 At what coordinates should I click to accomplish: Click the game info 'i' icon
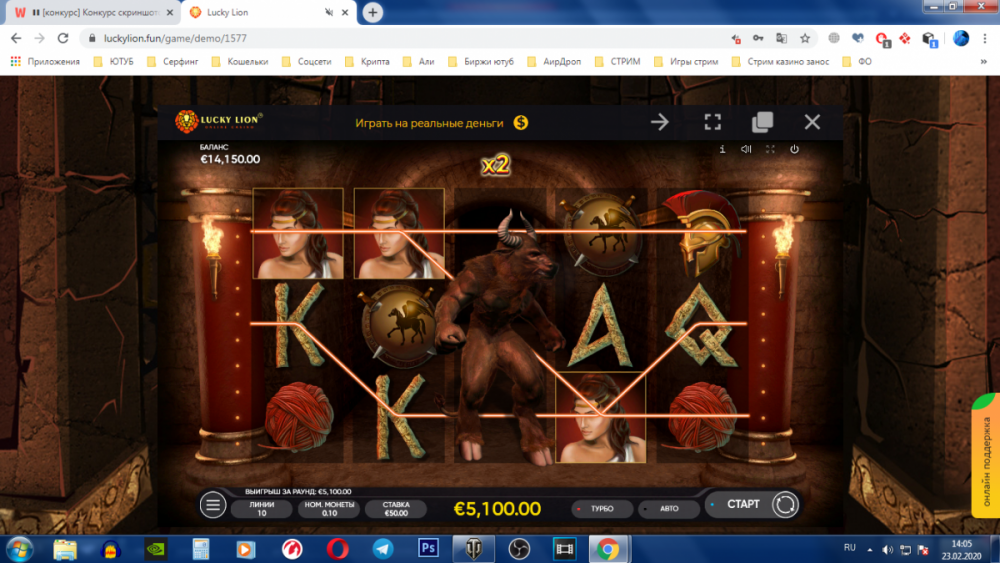(x=722, y=149)
